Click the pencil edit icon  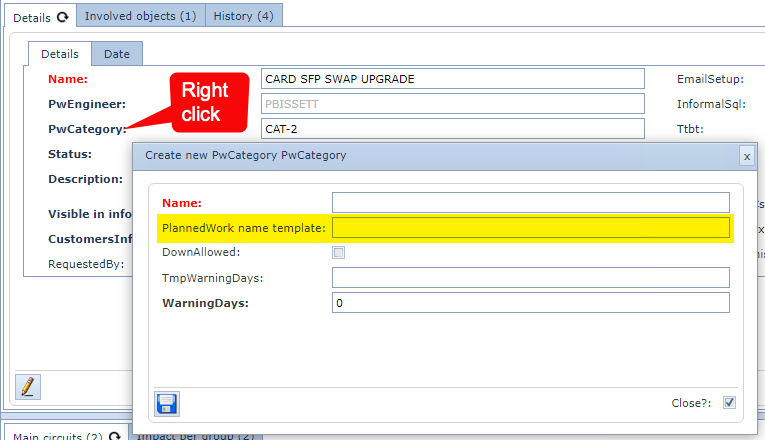coord(28,385)
